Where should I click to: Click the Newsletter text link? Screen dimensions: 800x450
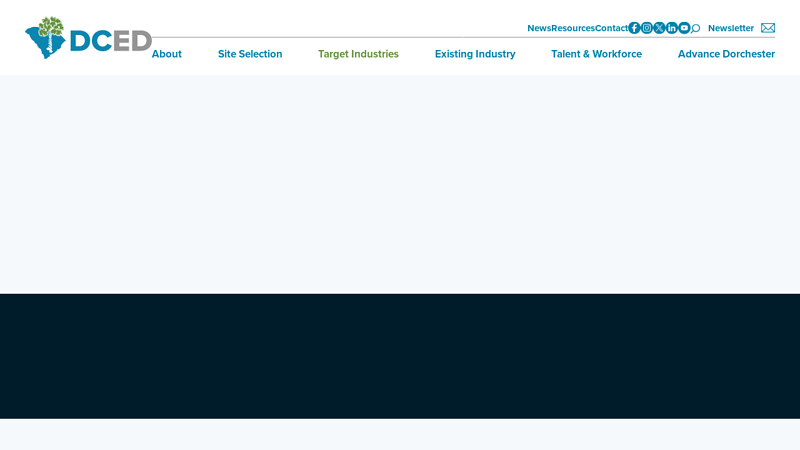coord(731,28)
